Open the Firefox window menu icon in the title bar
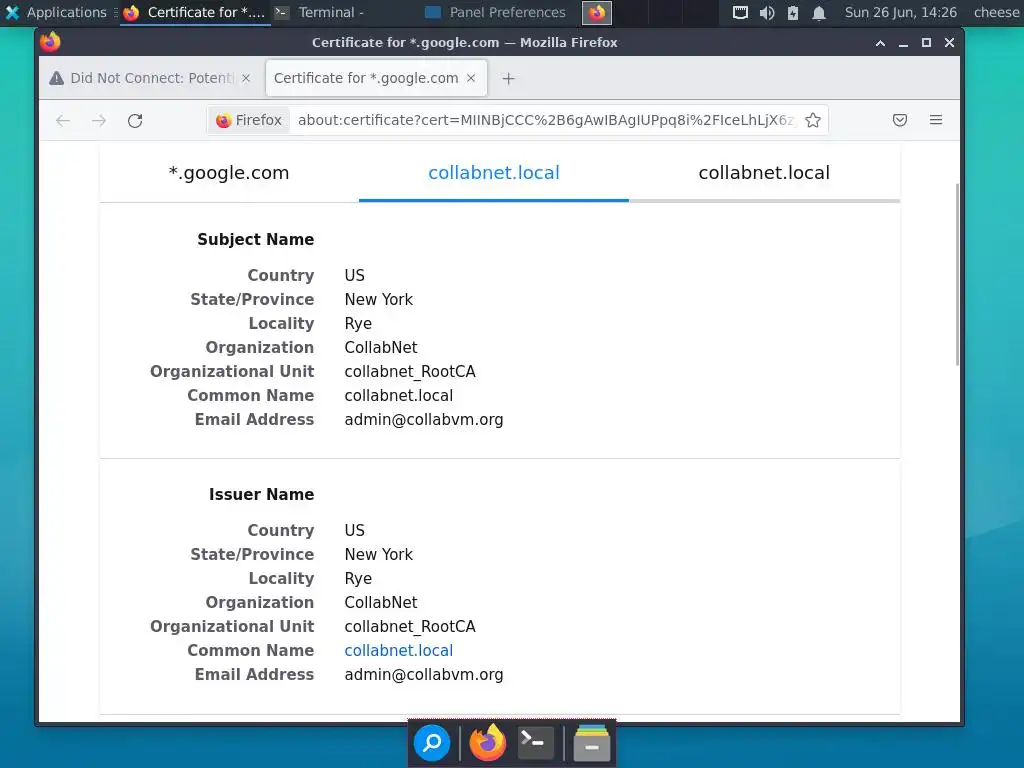 50,42
